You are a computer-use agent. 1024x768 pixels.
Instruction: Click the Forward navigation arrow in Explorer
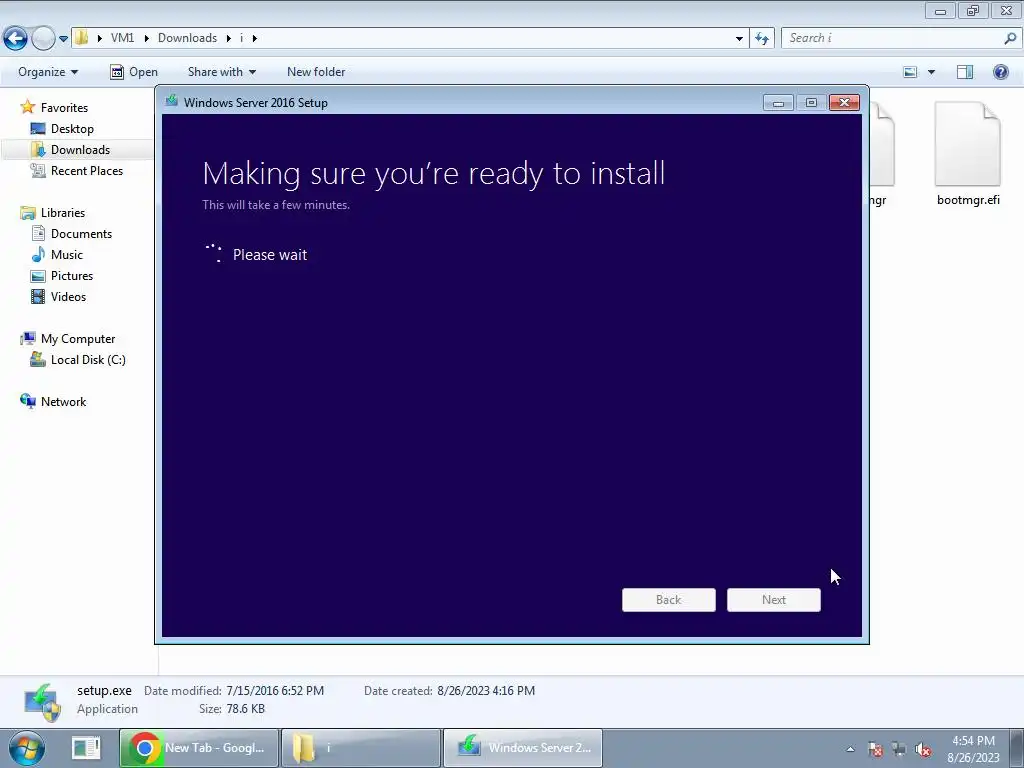[43, 39]
